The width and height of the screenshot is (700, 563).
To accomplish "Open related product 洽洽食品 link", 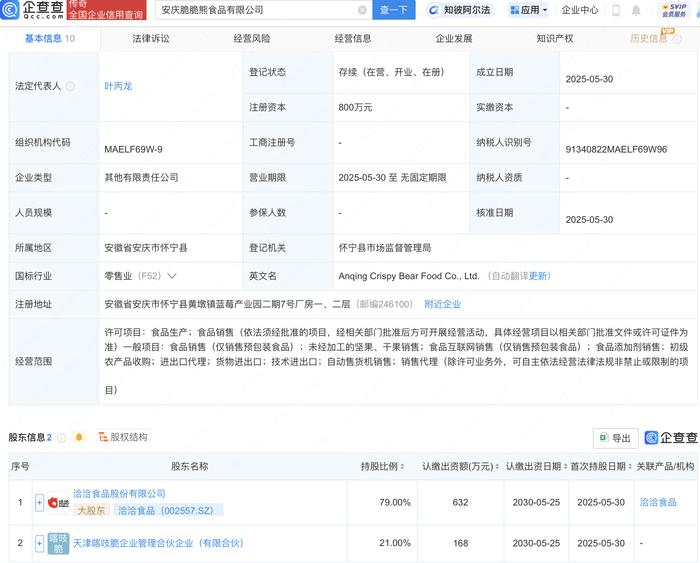I will coord(658,502).
